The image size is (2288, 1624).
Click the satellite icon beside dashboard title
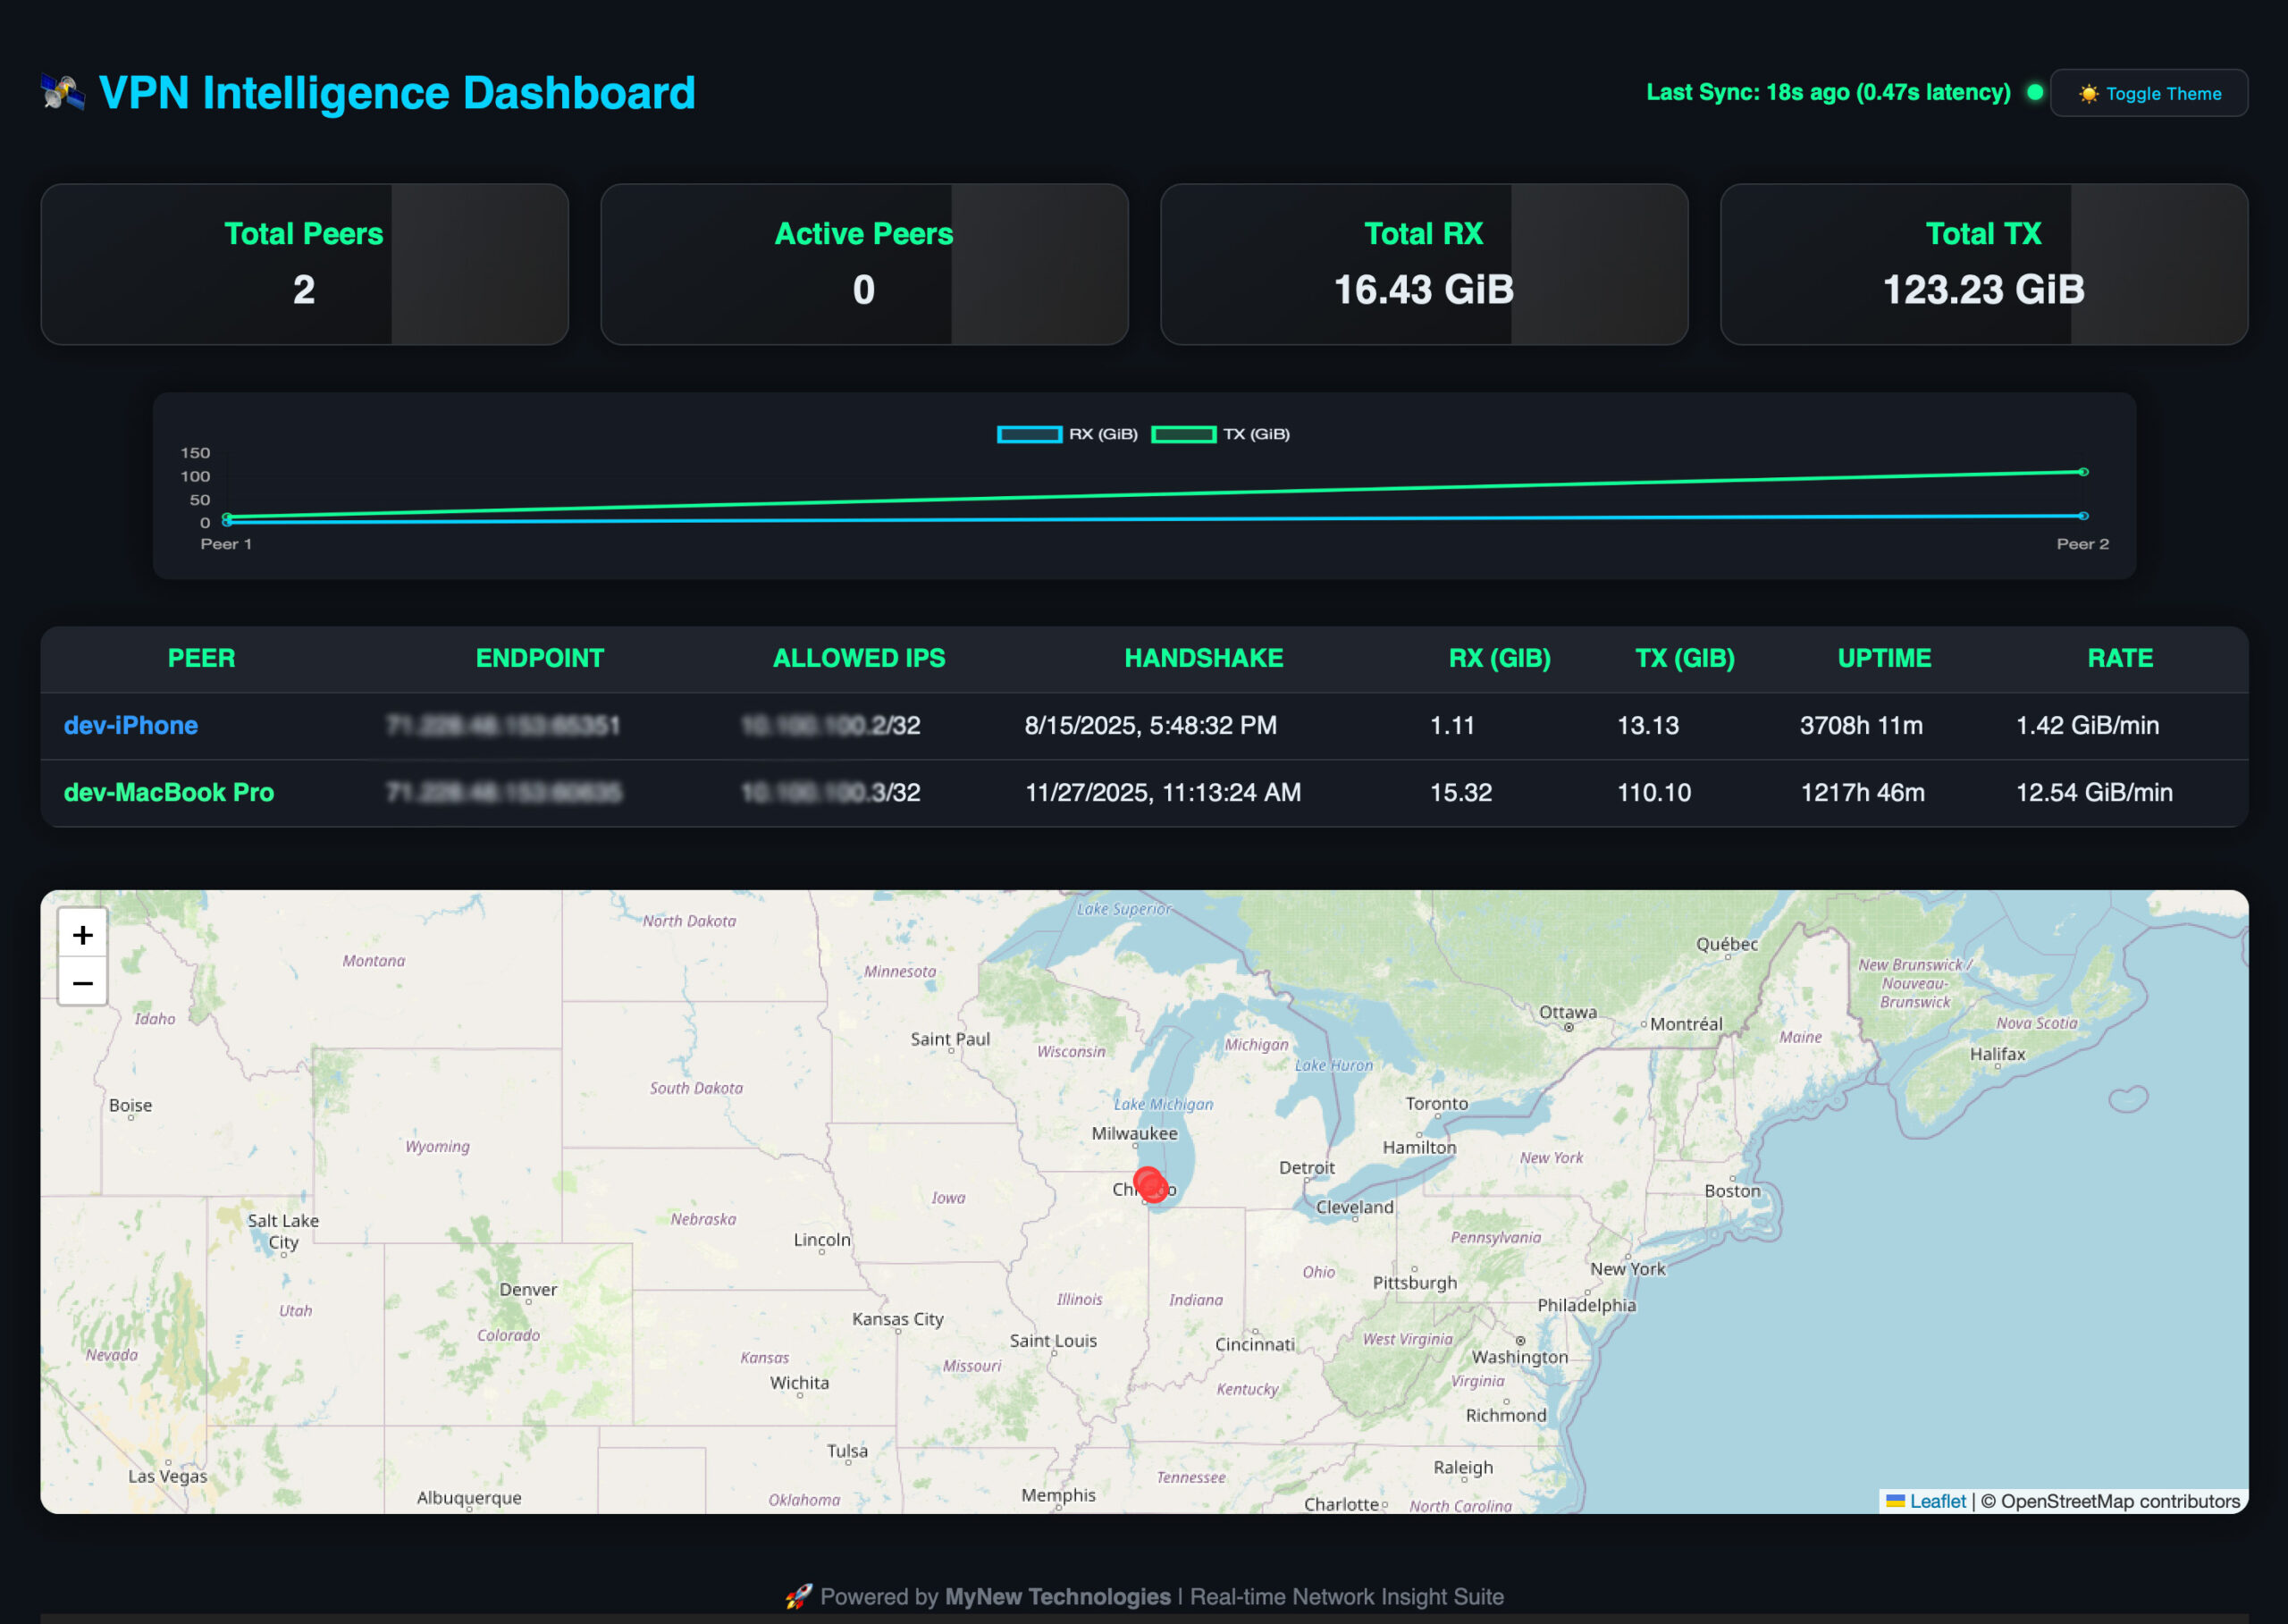(x=62, y=93)
